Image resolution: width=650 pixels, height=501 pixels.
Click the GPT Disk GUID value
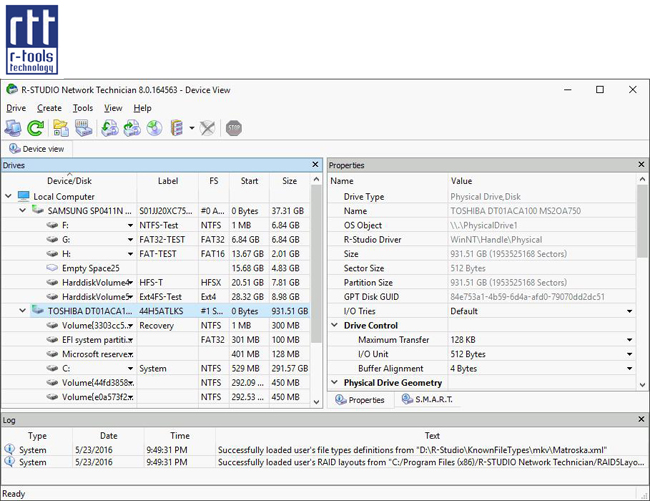click(x=527, y=297)
